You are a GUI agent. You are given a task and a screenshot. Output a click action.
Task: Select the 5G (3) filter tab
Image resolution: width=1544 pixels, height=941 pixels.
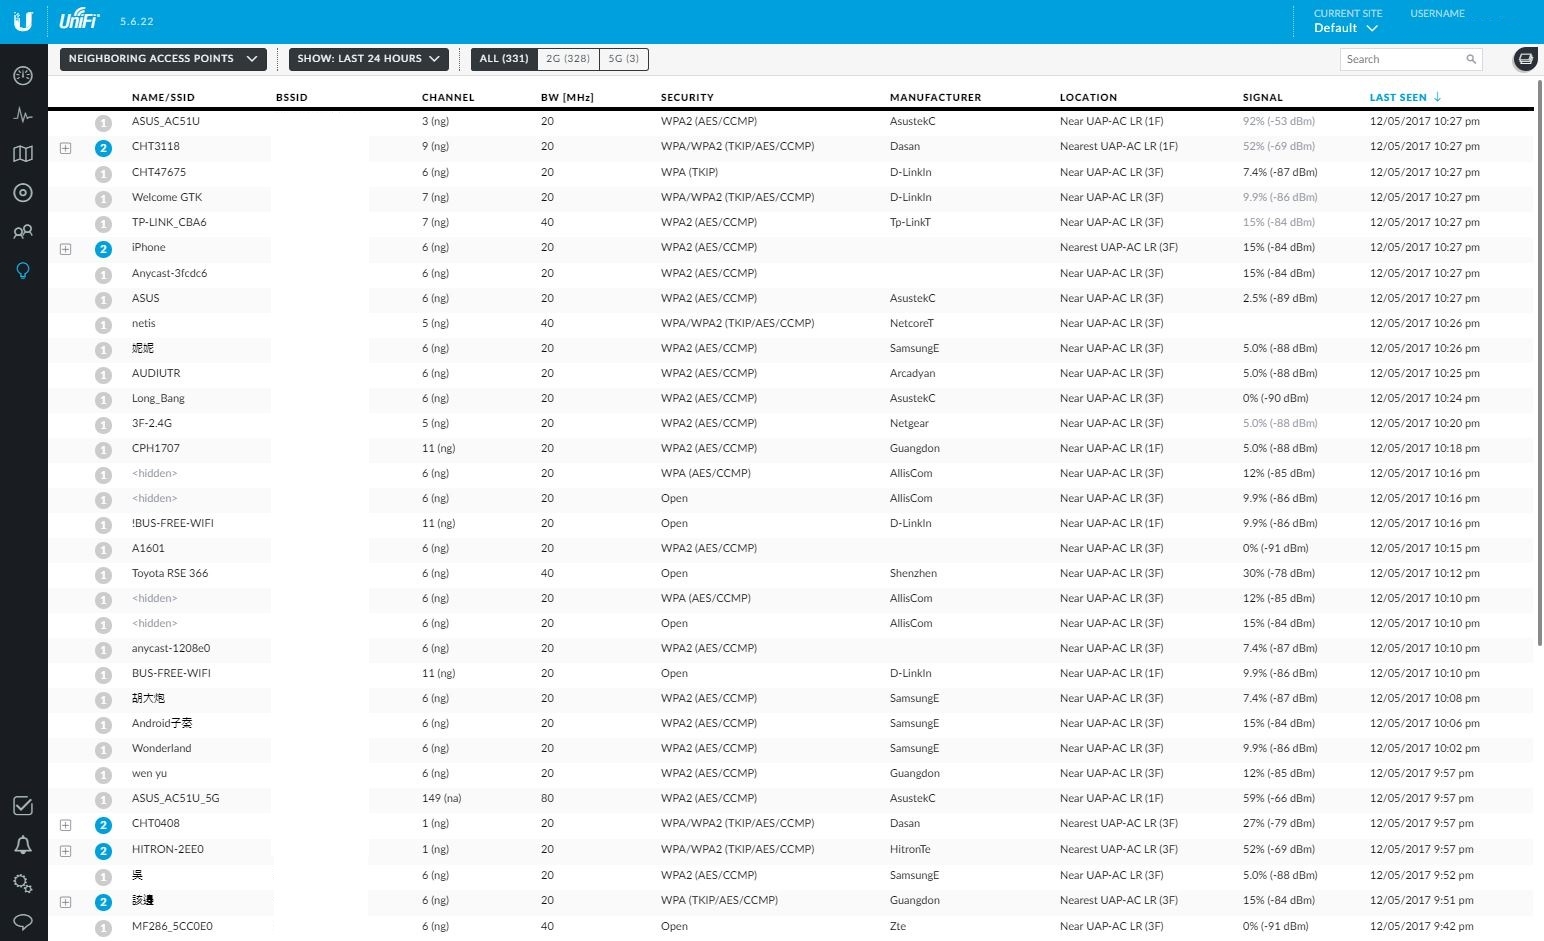point(624,59)
